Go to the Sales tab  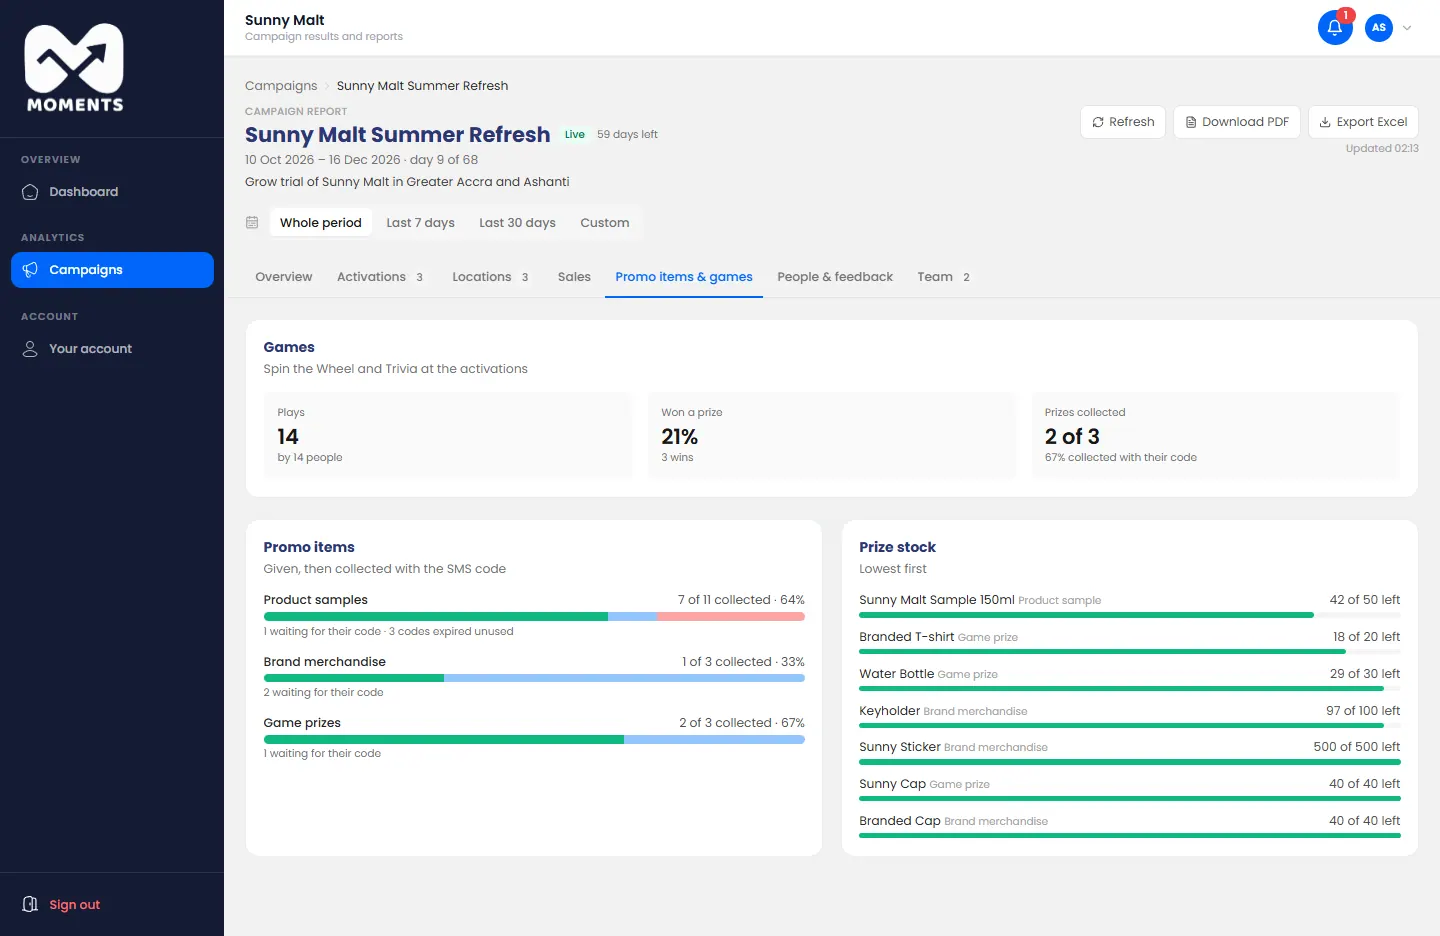(x=574, y=277)
